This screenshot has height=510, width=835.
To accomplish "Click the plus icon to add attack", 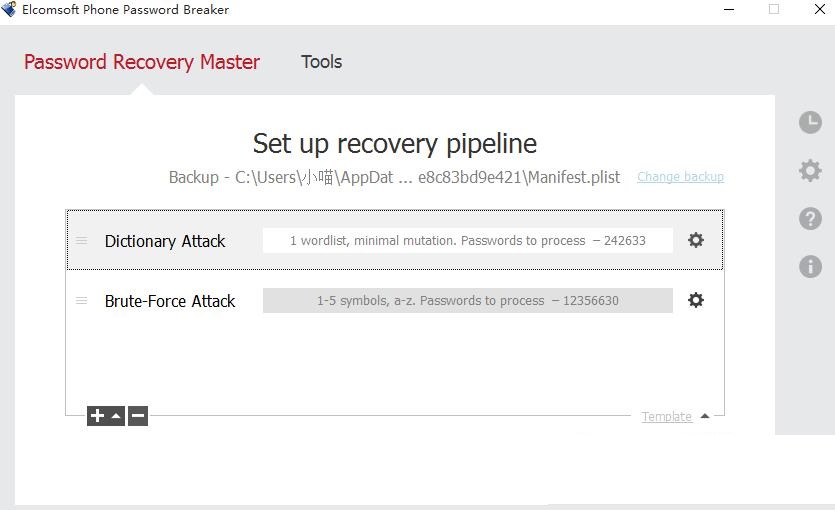I will 97,416.
